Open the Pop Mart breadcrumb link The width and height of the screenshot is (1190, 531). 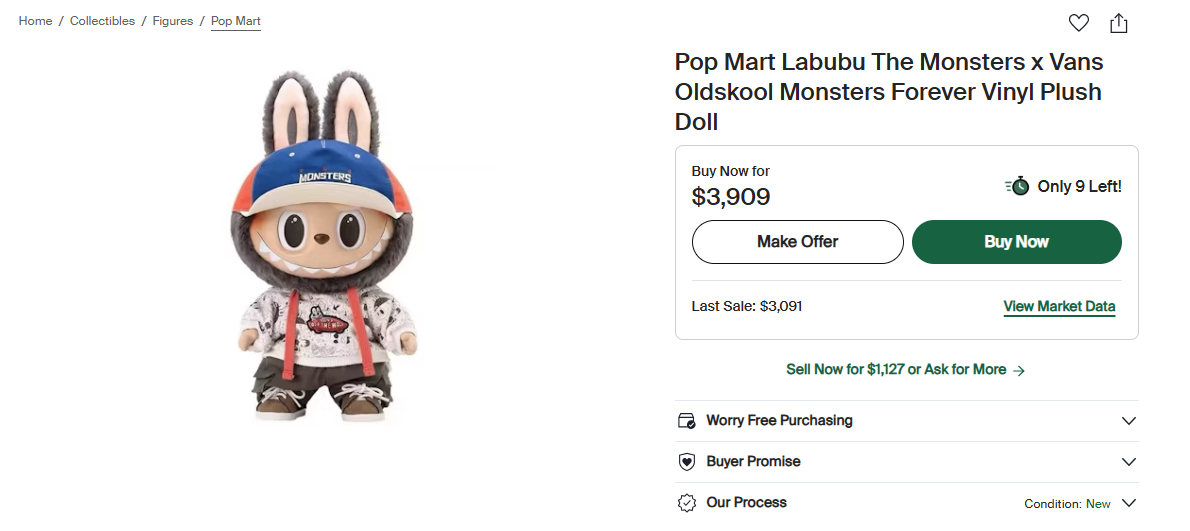pyautogui.click(x=236, y=21)
